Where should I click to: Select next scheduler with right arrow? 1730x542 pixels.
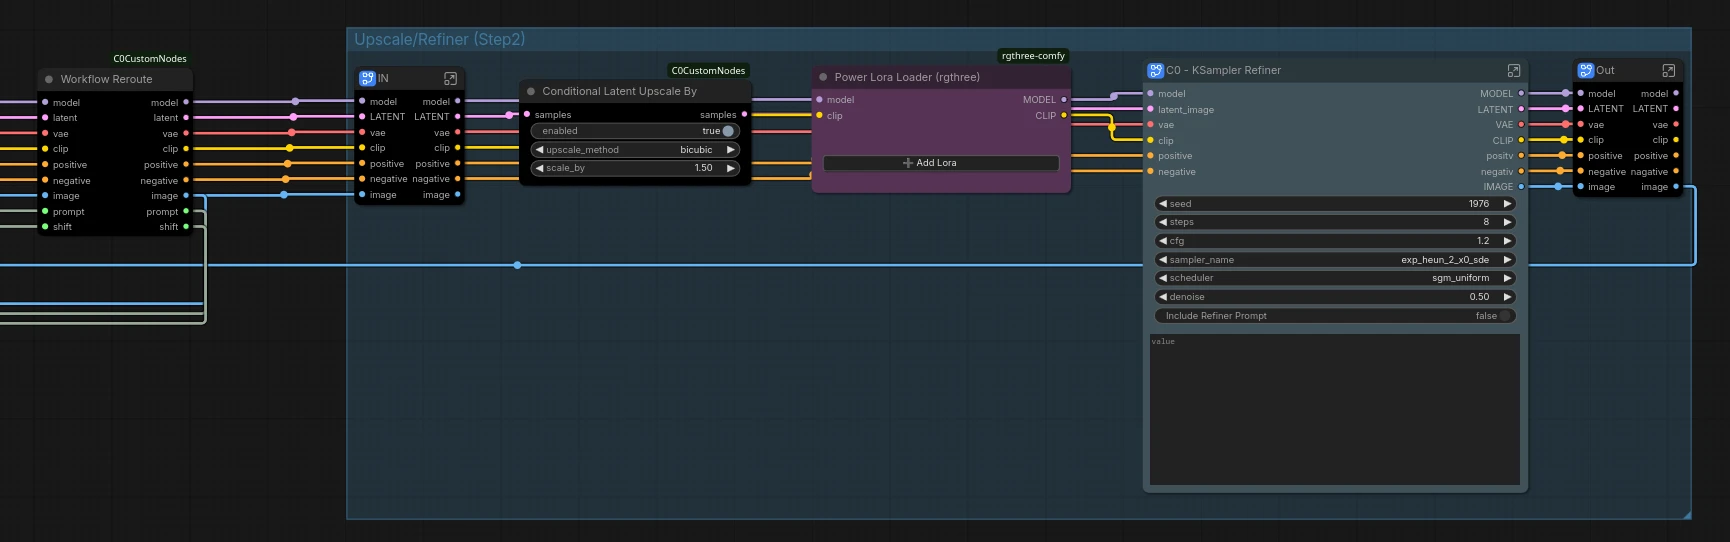[1507, 278]
